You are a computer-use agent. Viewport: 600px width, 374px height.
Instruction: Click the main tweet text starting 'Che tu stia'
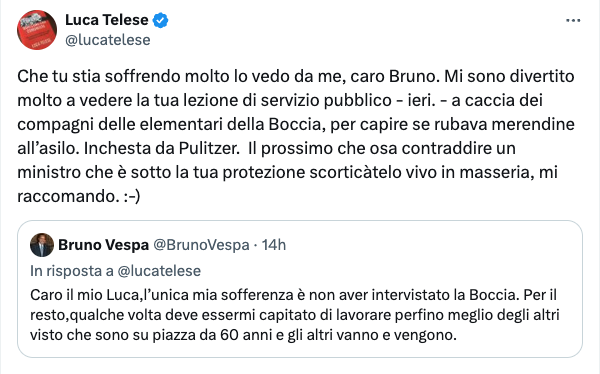[x=296, y=136]
